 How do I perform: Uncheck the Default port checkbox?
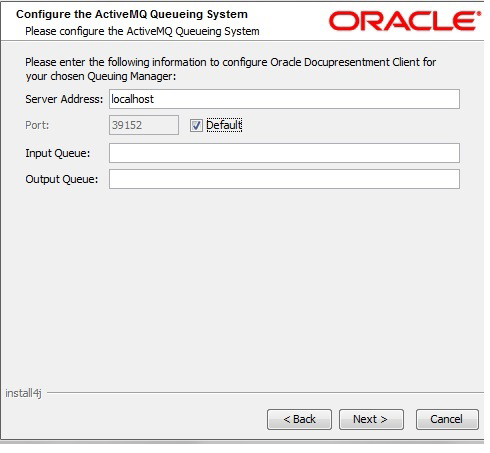pos(196,126)
